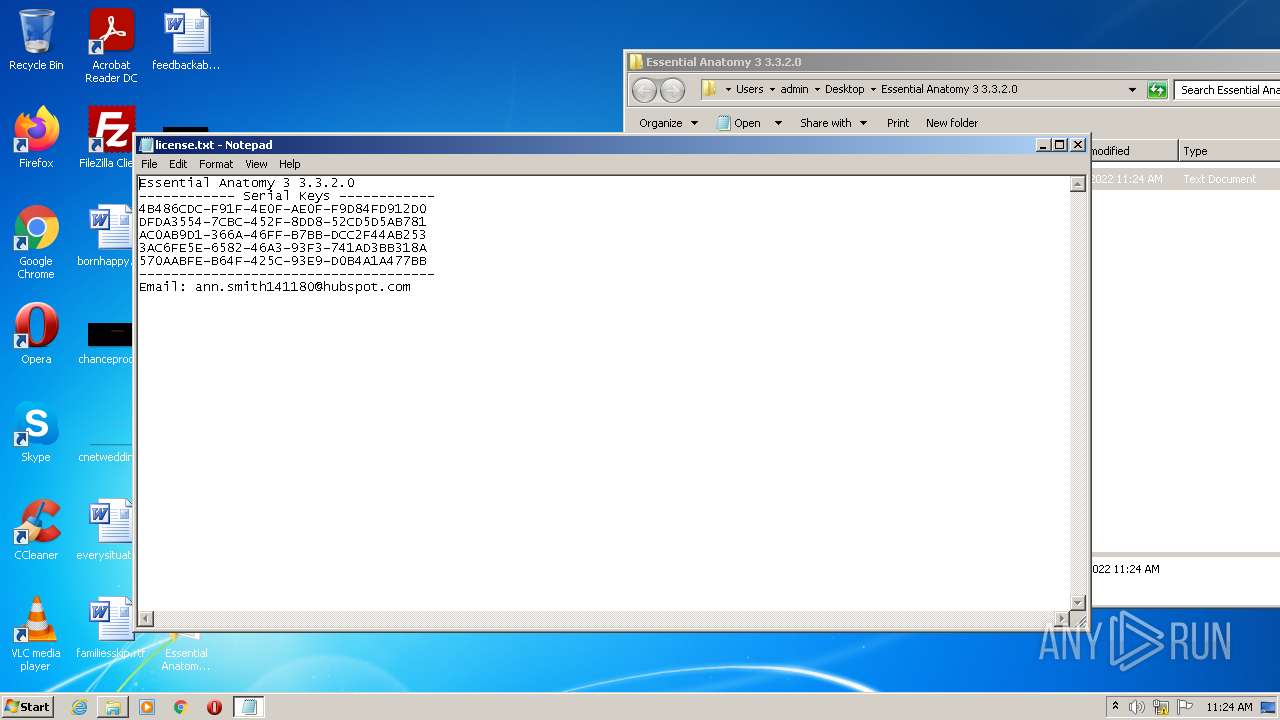Expand the address bar history dropdown
Screen dimensions: 1280x720
(x=1132, y=90)
